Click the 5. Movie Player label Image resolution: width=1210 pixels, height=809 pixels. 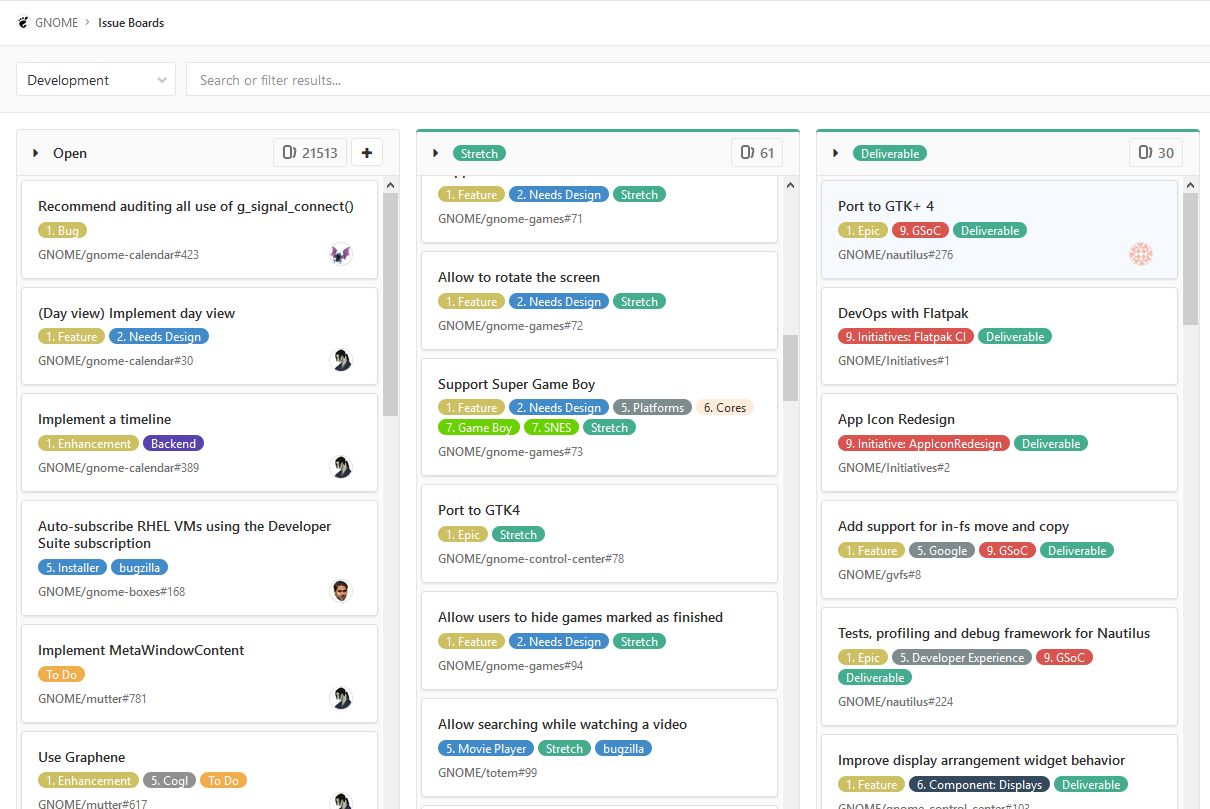tap(486, 748)
